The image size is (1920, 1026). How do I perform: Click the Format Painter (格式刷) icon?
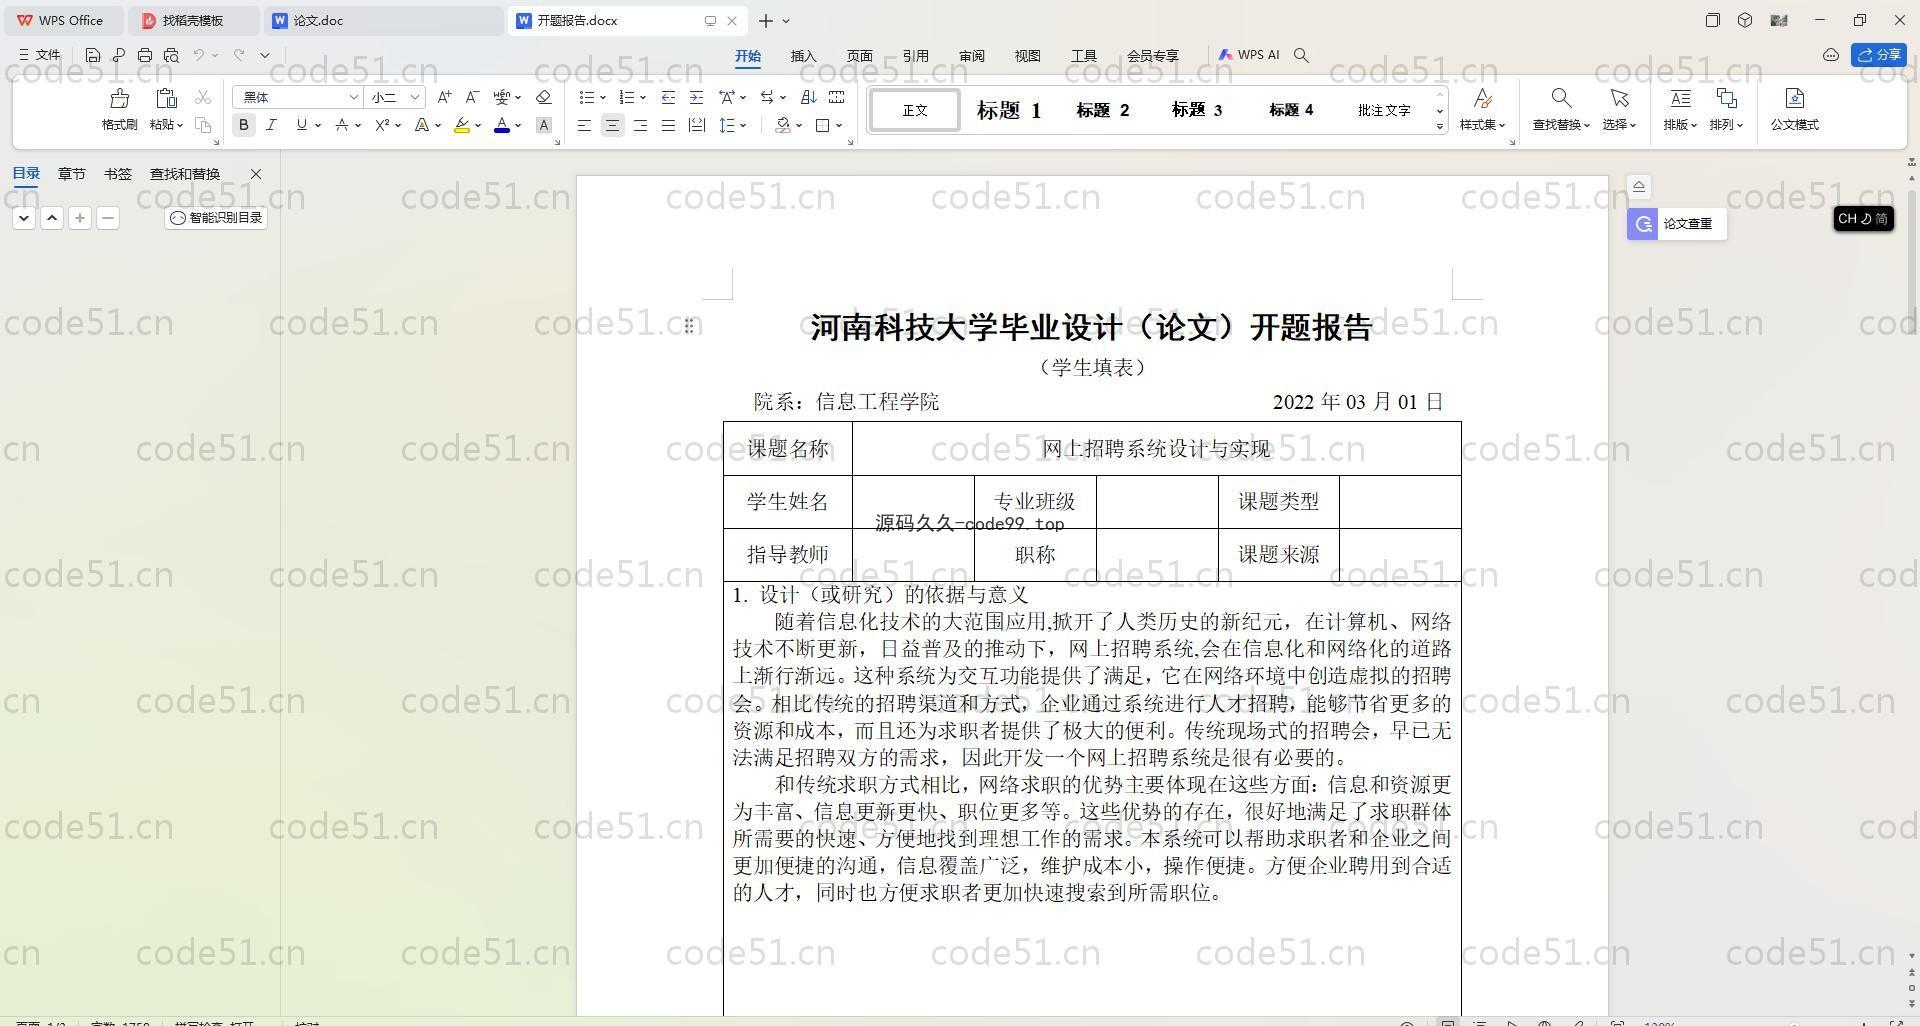coord(119,98)
